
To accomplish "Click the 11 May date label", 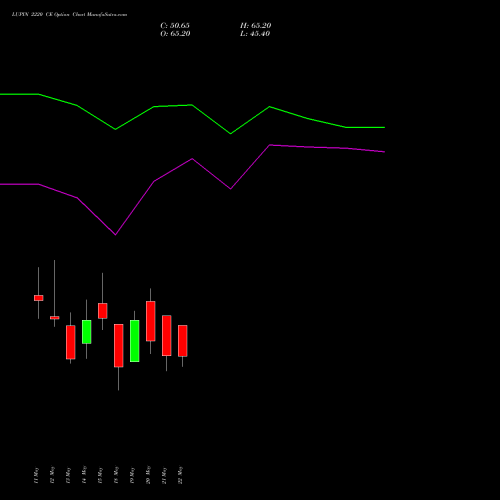I will click(36, 475).
